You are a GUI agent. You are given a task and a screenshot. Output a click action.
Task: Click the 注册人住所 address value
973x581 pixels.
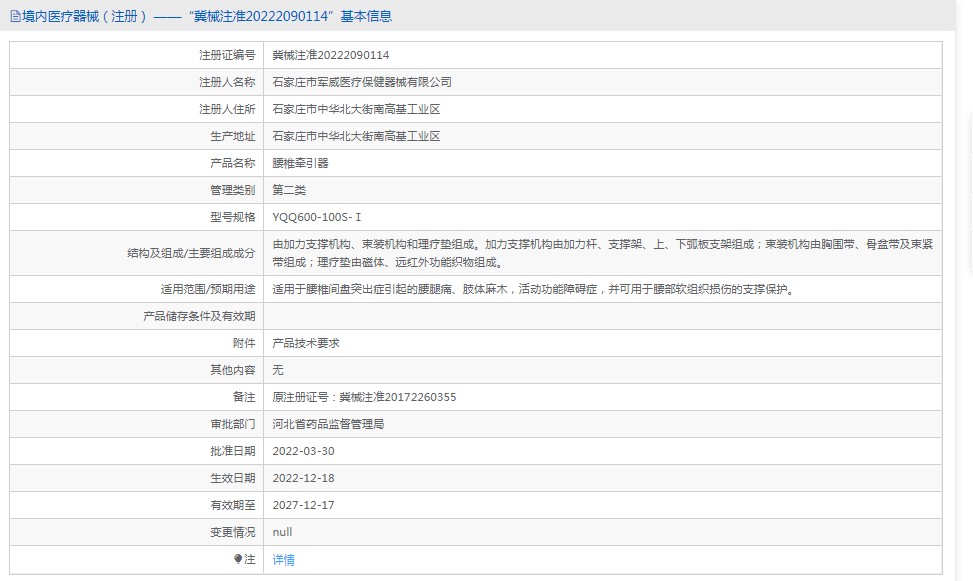[x=356, y=109]
